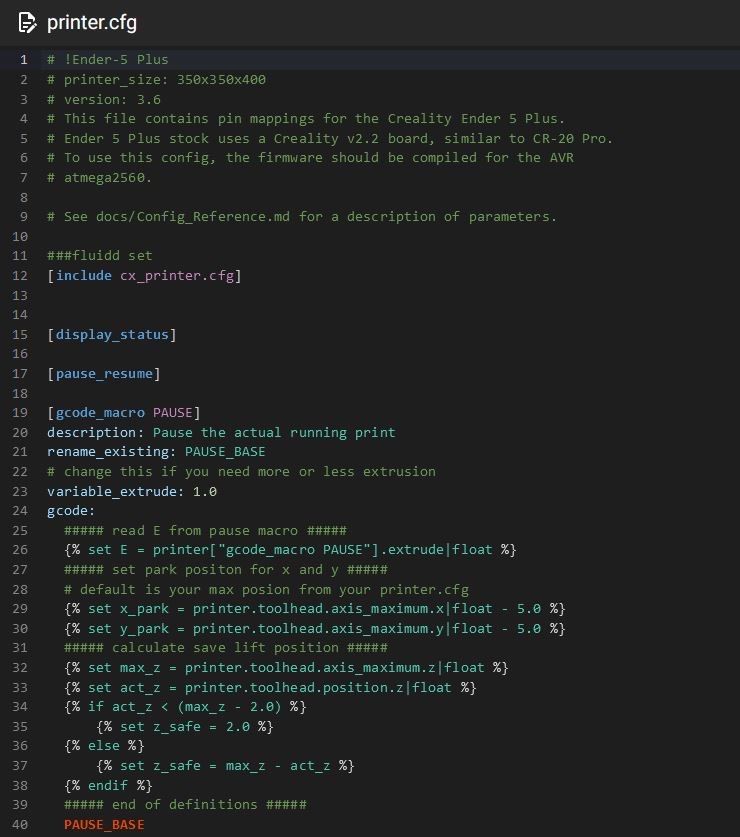This screenshot has width=740, height=837.
Task: Click the 'set park positon for x and y' comment
Action: point(226,570)
